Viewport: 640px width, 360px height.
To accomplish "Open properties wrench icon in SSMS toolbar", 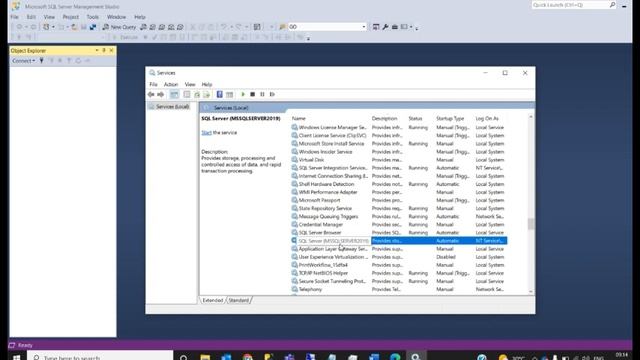I will click(x=385, y=27).
